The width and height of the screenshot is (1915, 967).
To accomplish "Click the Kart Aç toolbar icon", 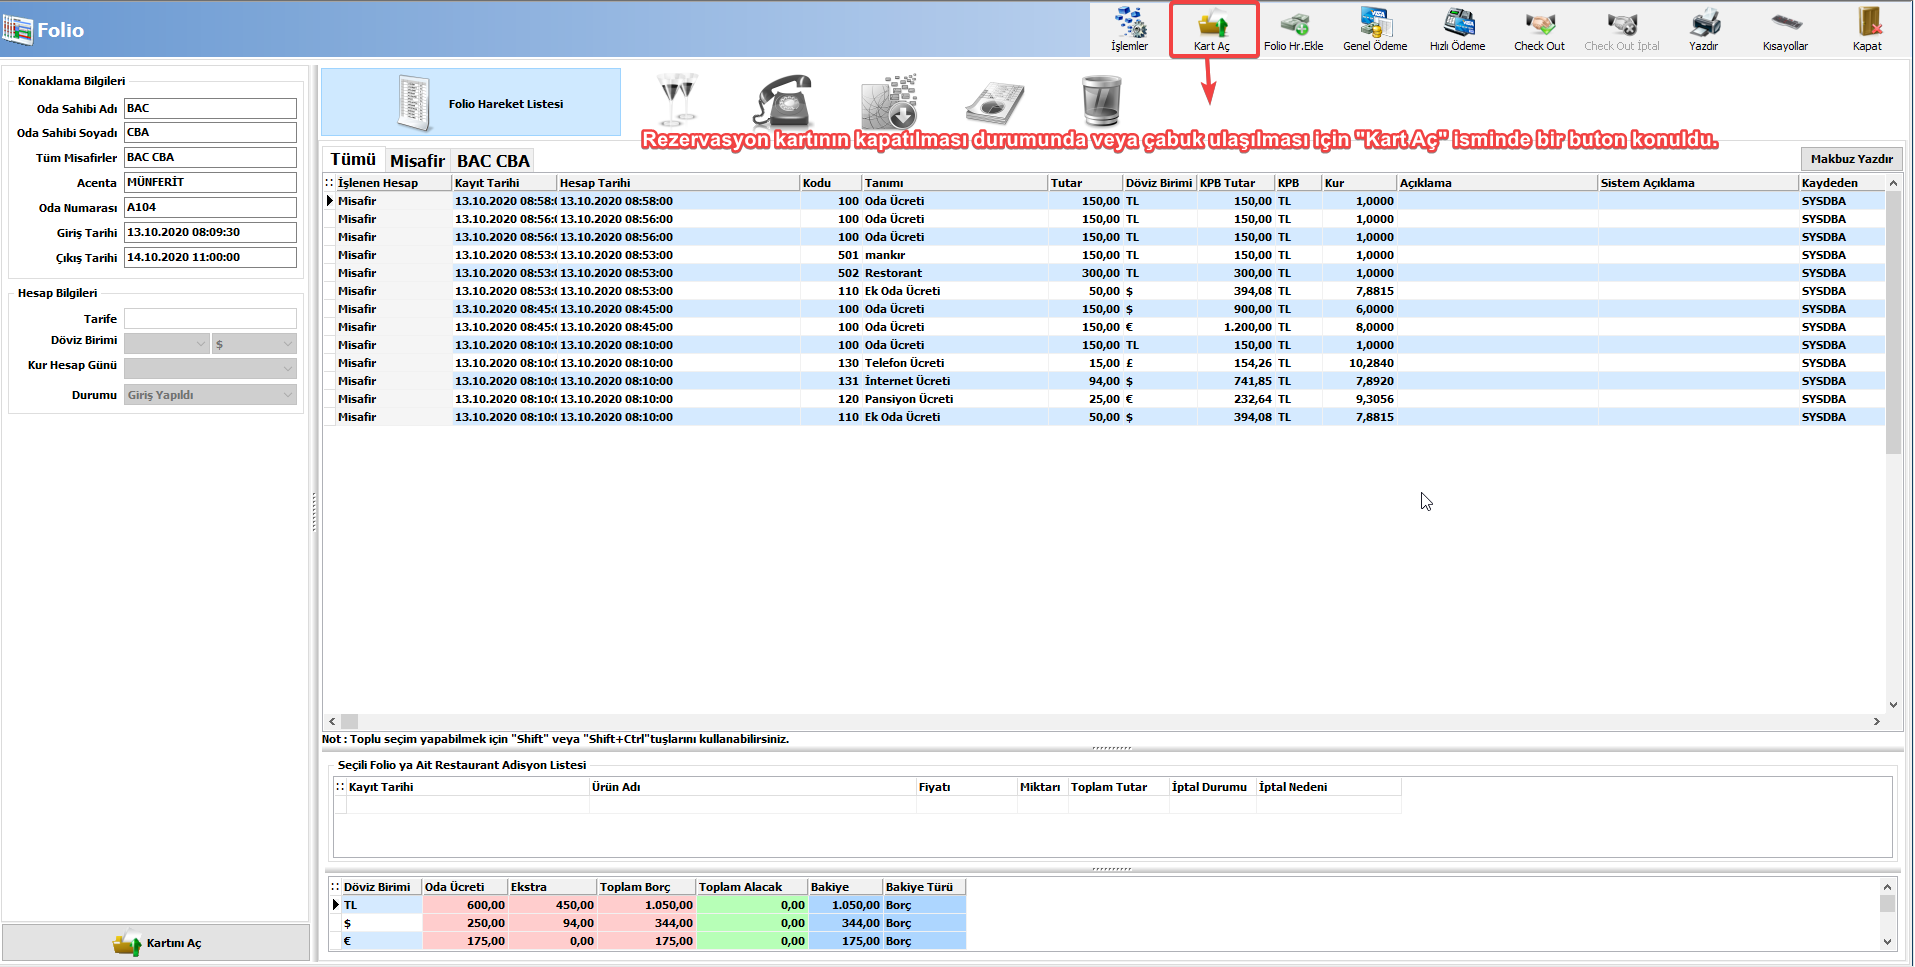I will (x=1213, y=29).
